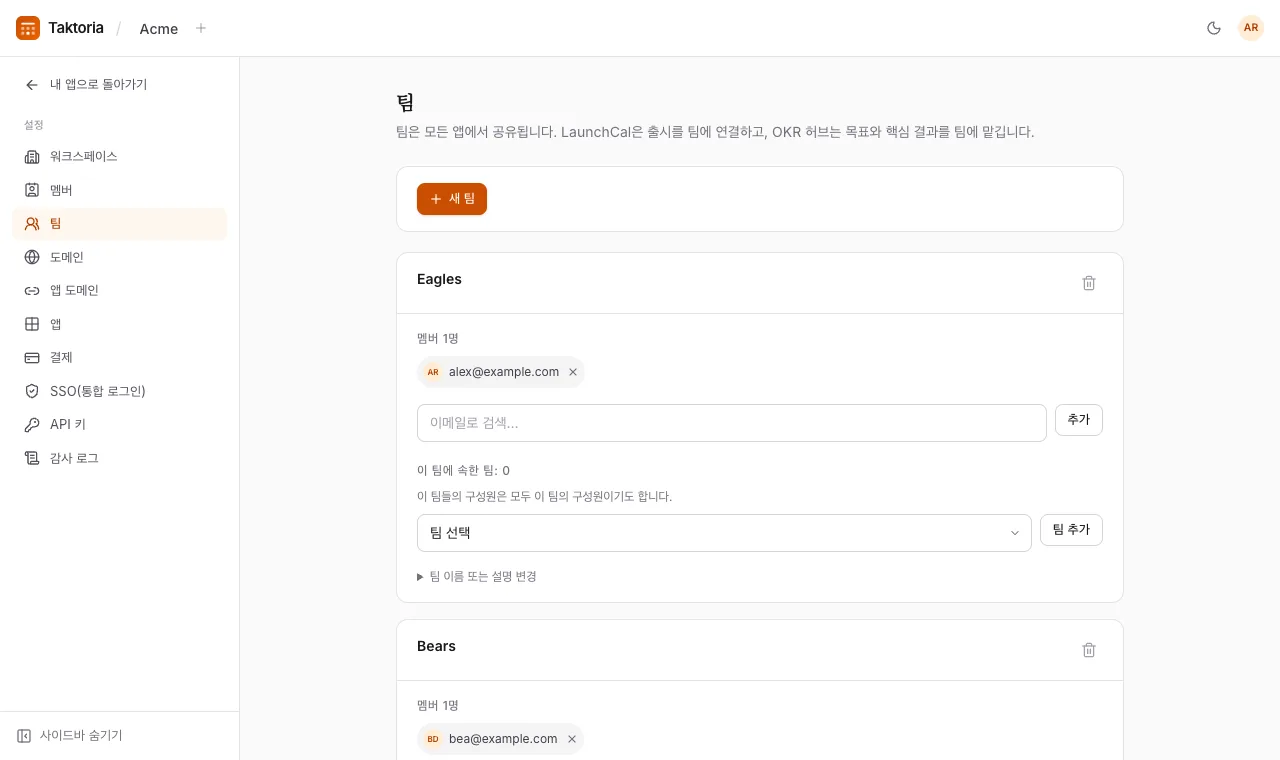1280x760 pixels.
Task: Click the 결제 credit card icon
Action: (32, 358)
